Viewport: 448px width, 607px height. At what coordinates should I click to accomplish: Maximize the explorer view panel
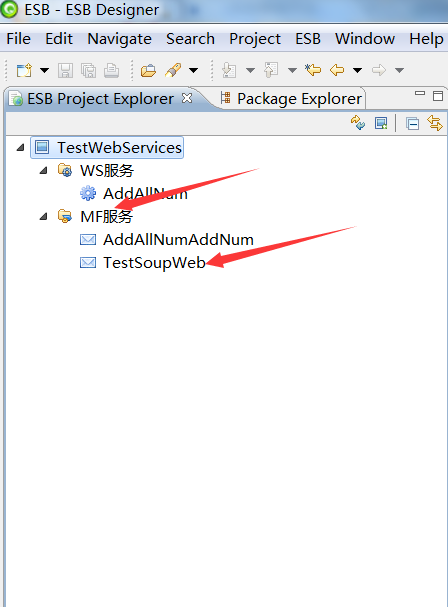point(438,96)
